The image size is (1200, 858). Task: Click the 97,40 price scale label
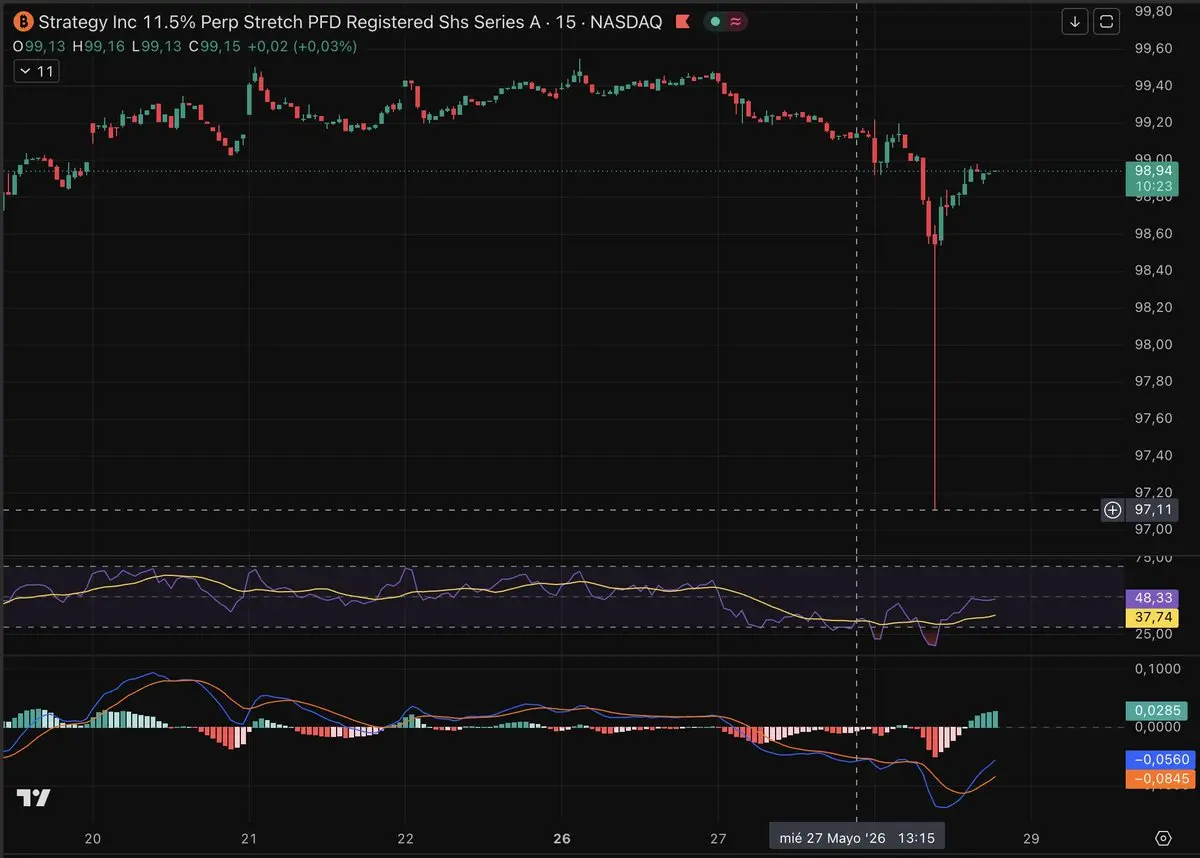click(1153, 455)
